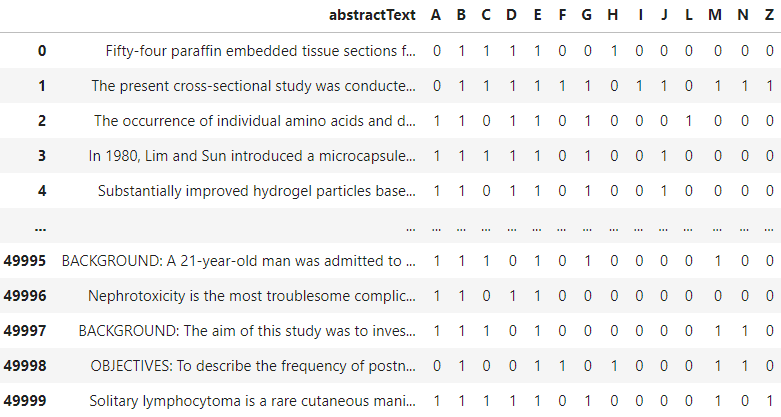781x417 pixels.
Task: Click the 'Fifty-four paraffin embedded tissue' abstract cell
Action: point(260,51)
